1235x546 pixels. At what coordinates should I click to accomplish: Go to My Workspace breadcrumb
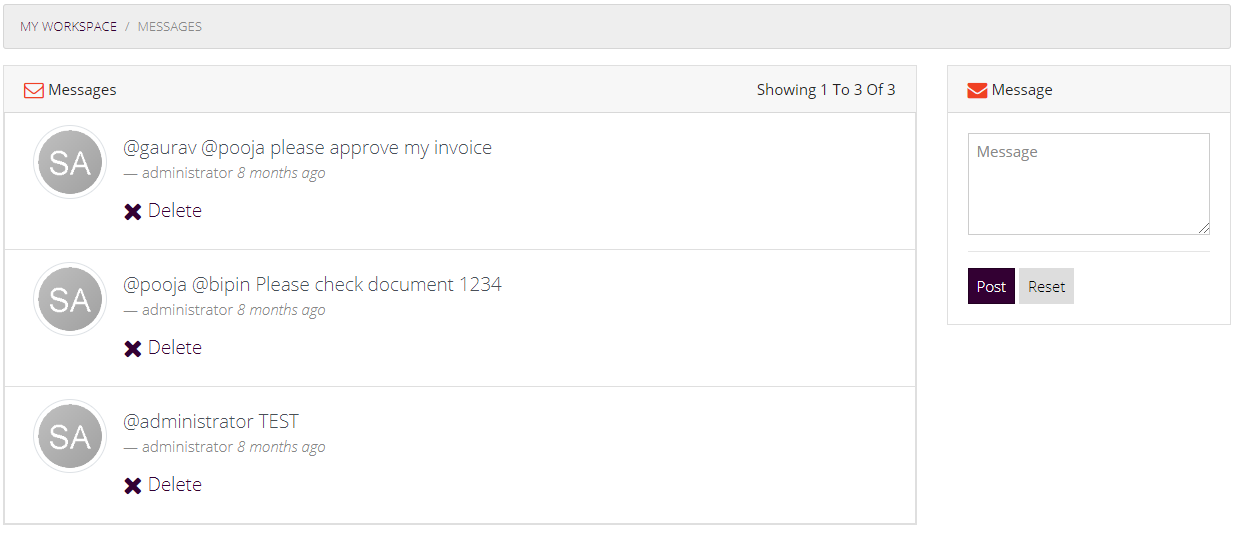coord(68,27)
